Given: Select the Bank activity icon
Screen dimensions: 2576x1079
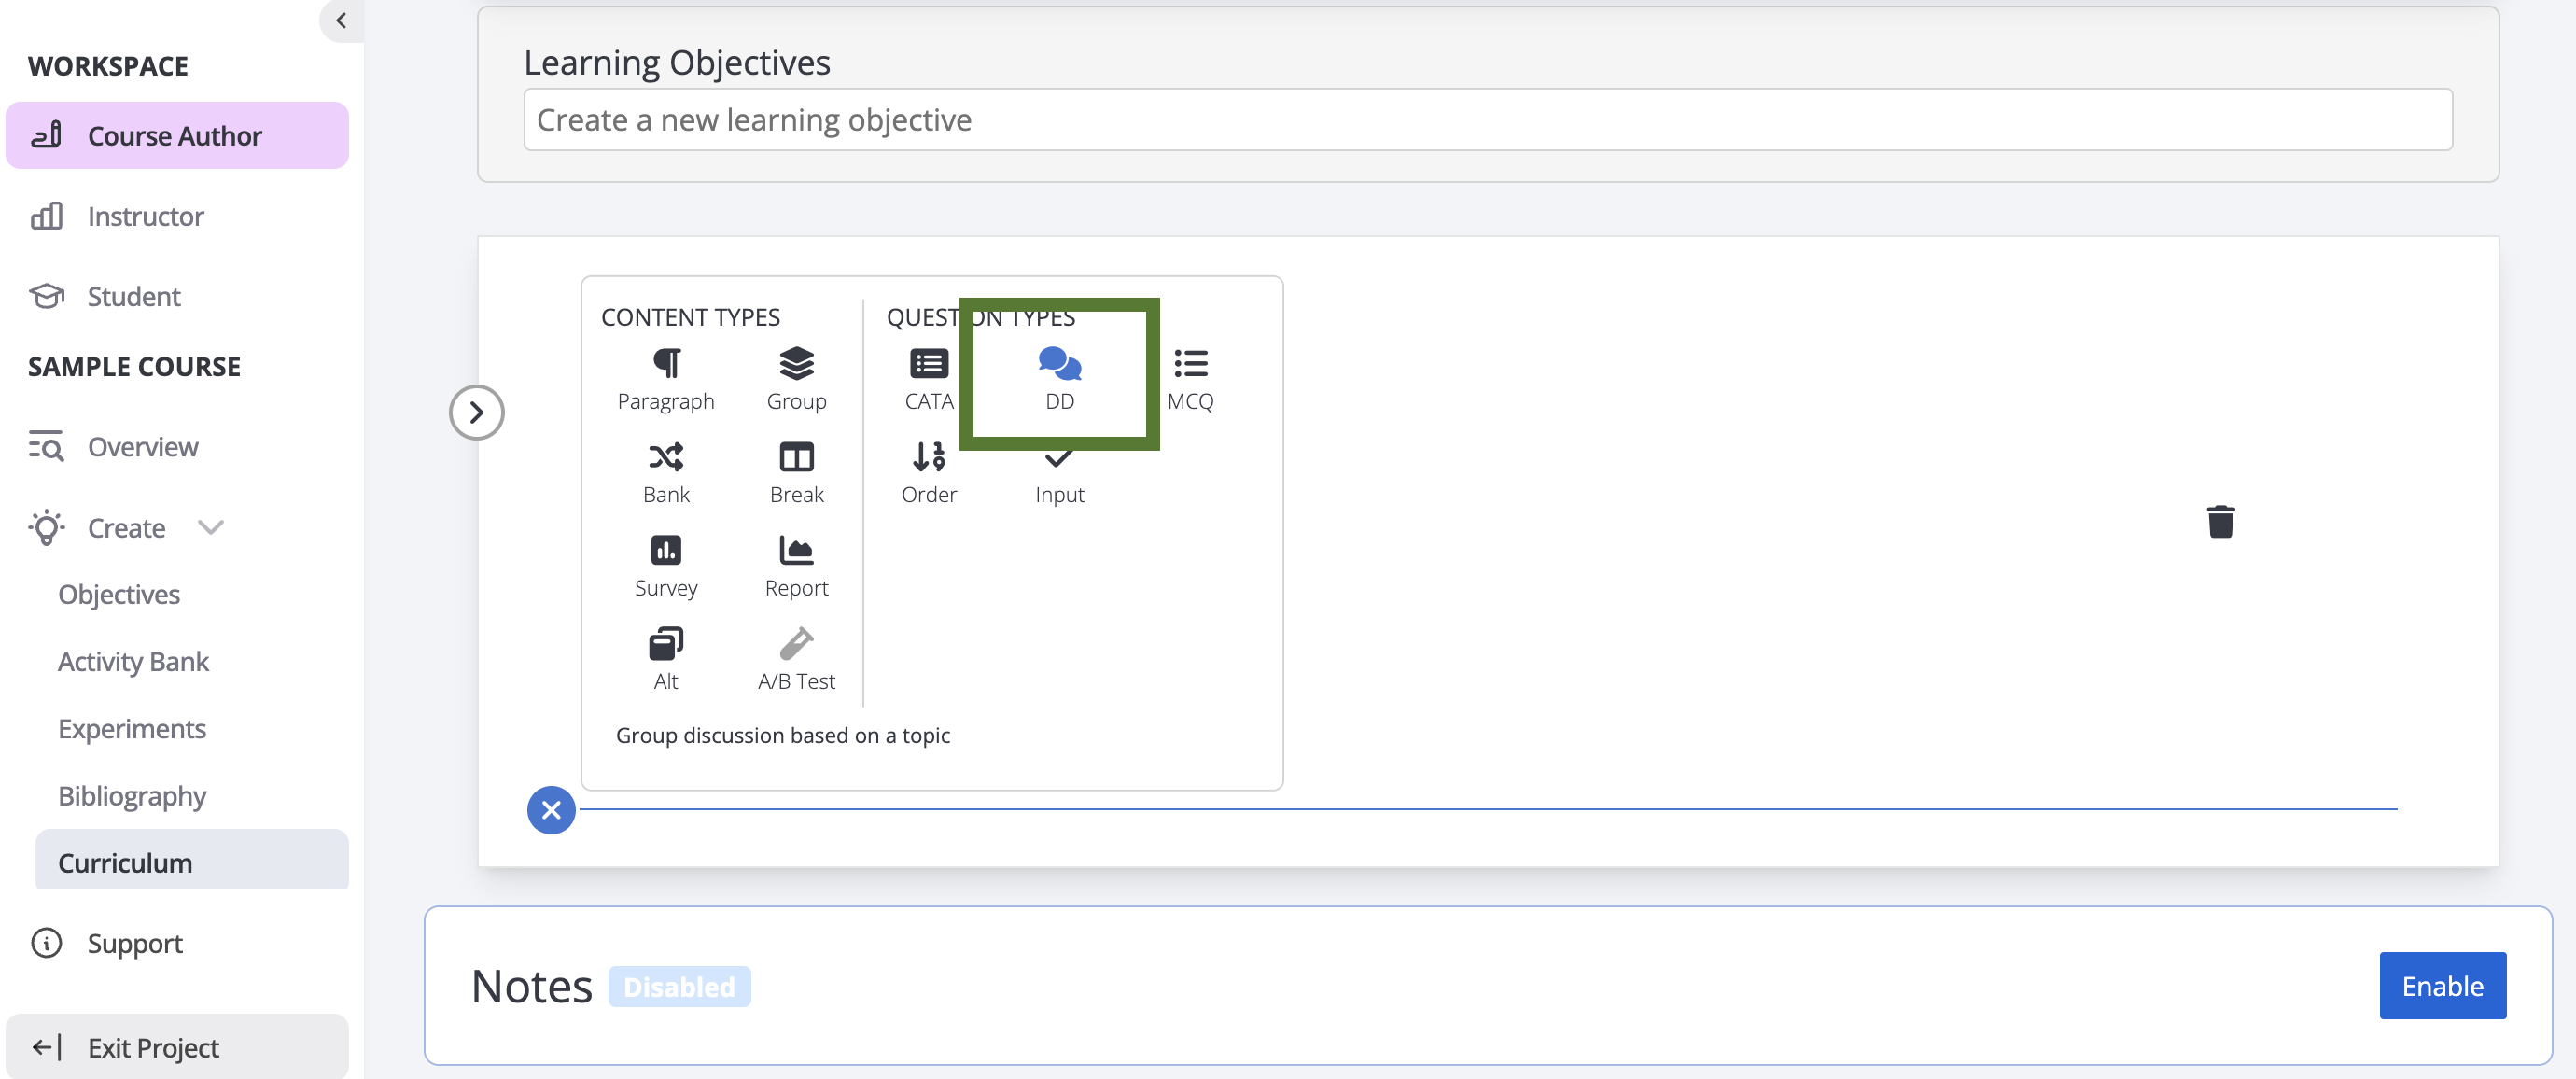Looking at the screenshot, I should coord(666,472).
